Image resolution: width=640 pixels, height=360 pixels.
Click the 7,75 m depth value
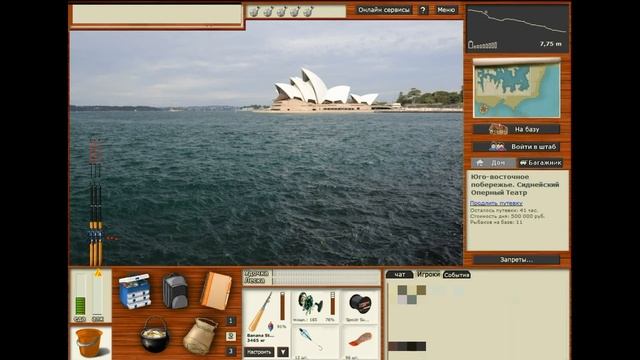click(551, 44)
